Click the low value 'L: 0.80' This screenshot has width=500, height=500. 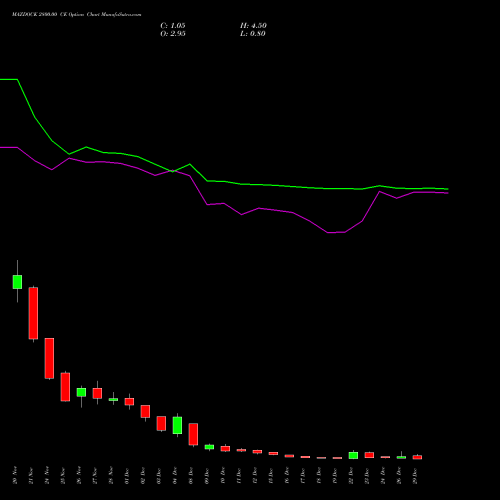coord(253,34)
